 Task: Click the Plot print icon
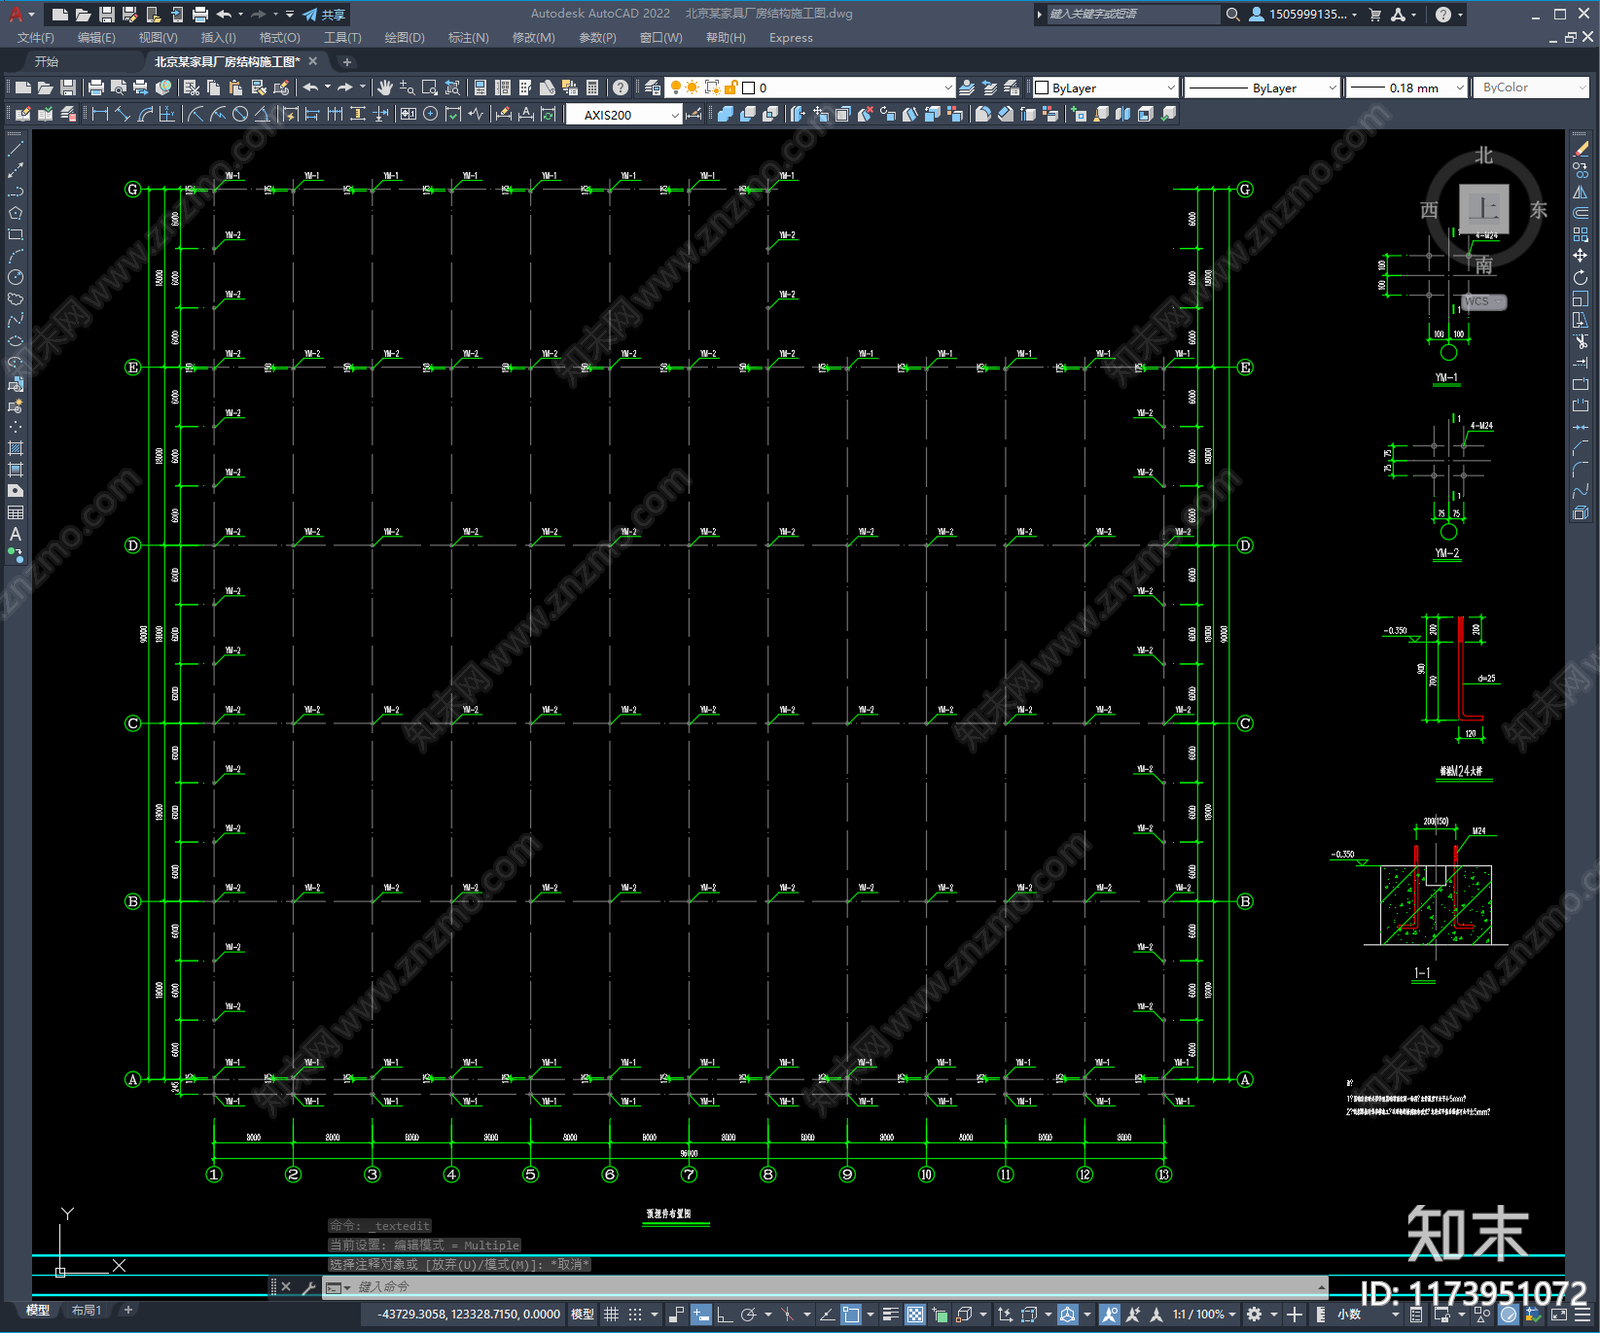point(96,88)
